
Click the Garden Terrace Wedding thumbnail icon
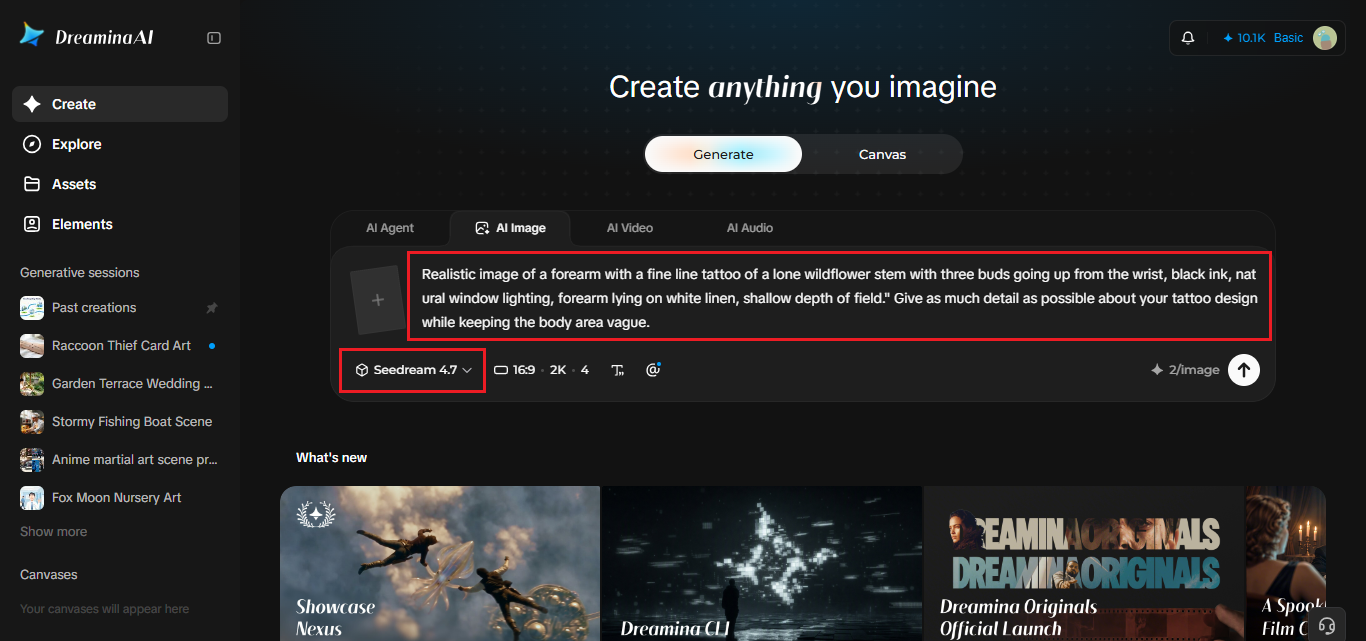32,384
